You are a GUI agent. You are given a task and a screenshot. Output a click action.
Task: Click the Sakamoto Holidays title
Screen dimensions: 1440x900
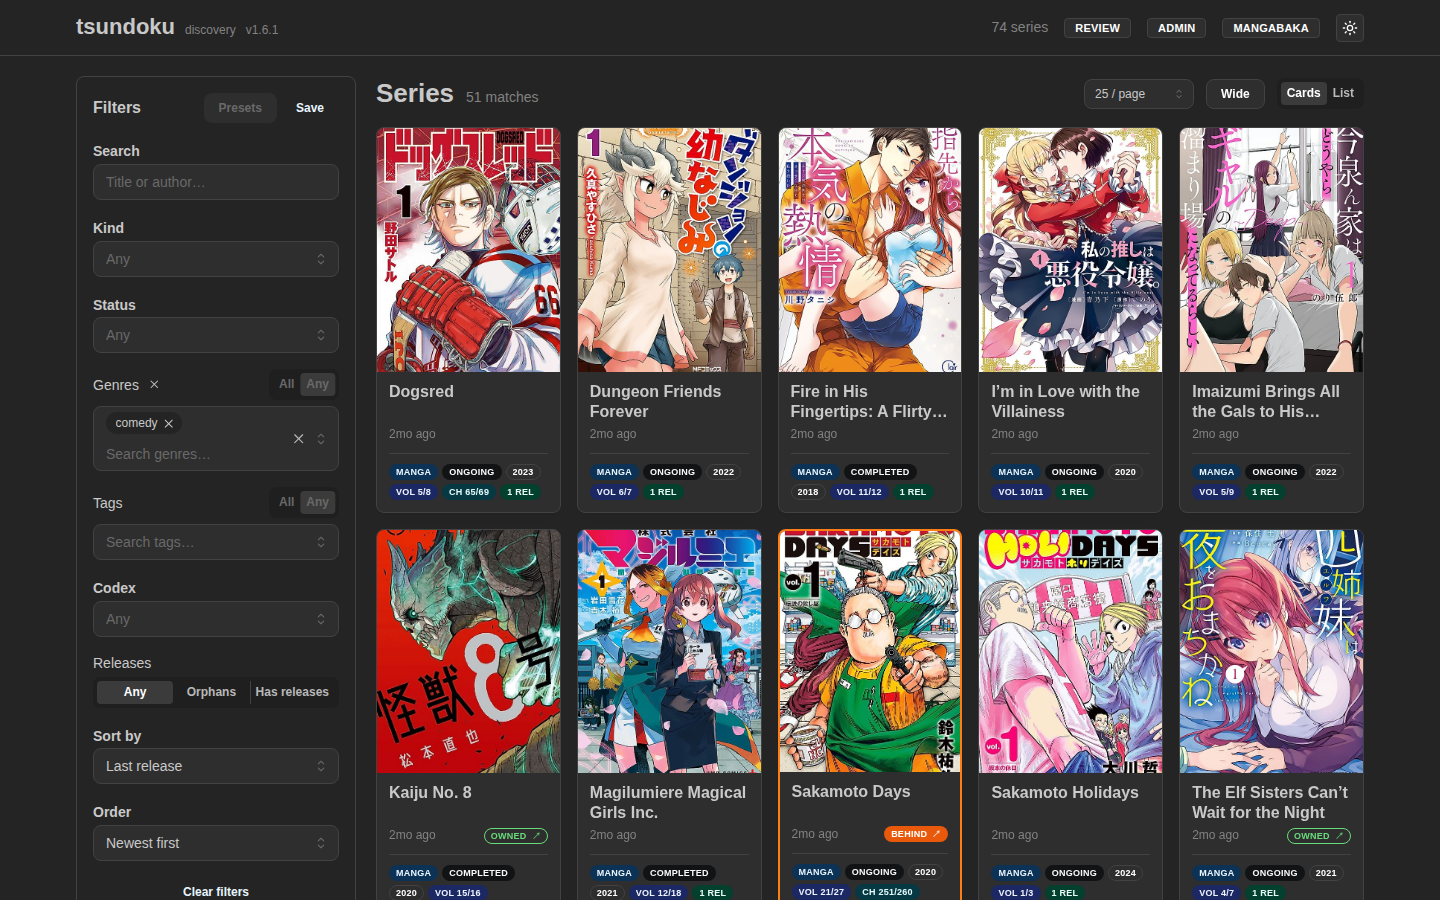(1065, 793)
